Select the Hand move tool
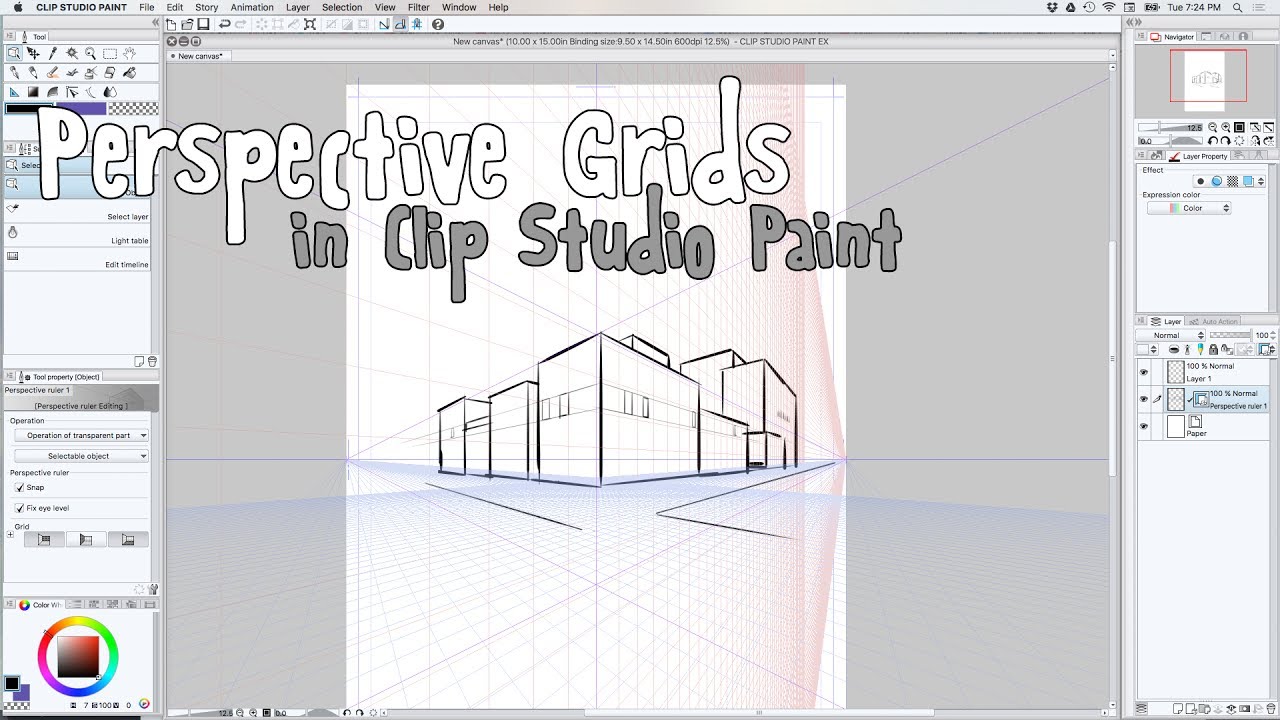 pos(129,53)
